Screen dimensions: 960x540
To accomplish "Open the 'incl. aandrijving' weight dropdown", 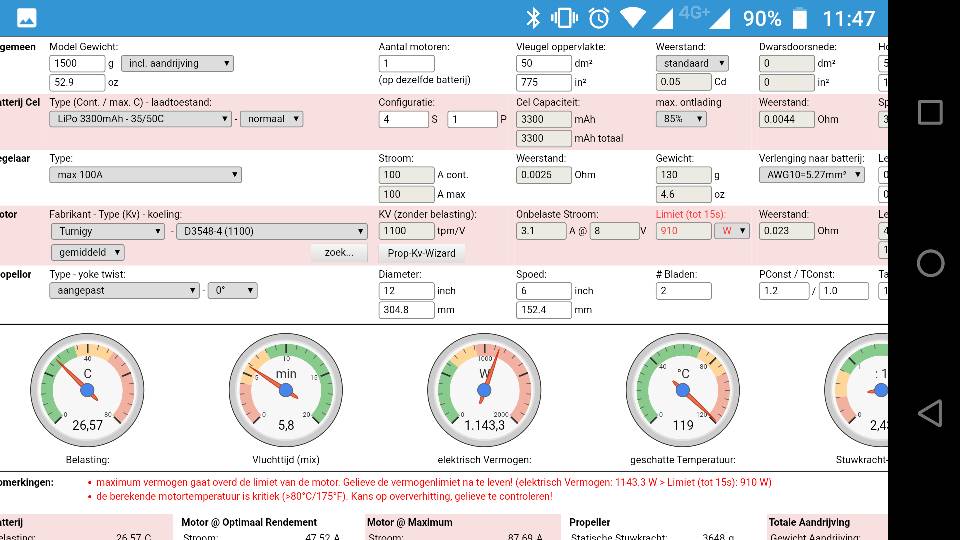I will click(178, 63).
